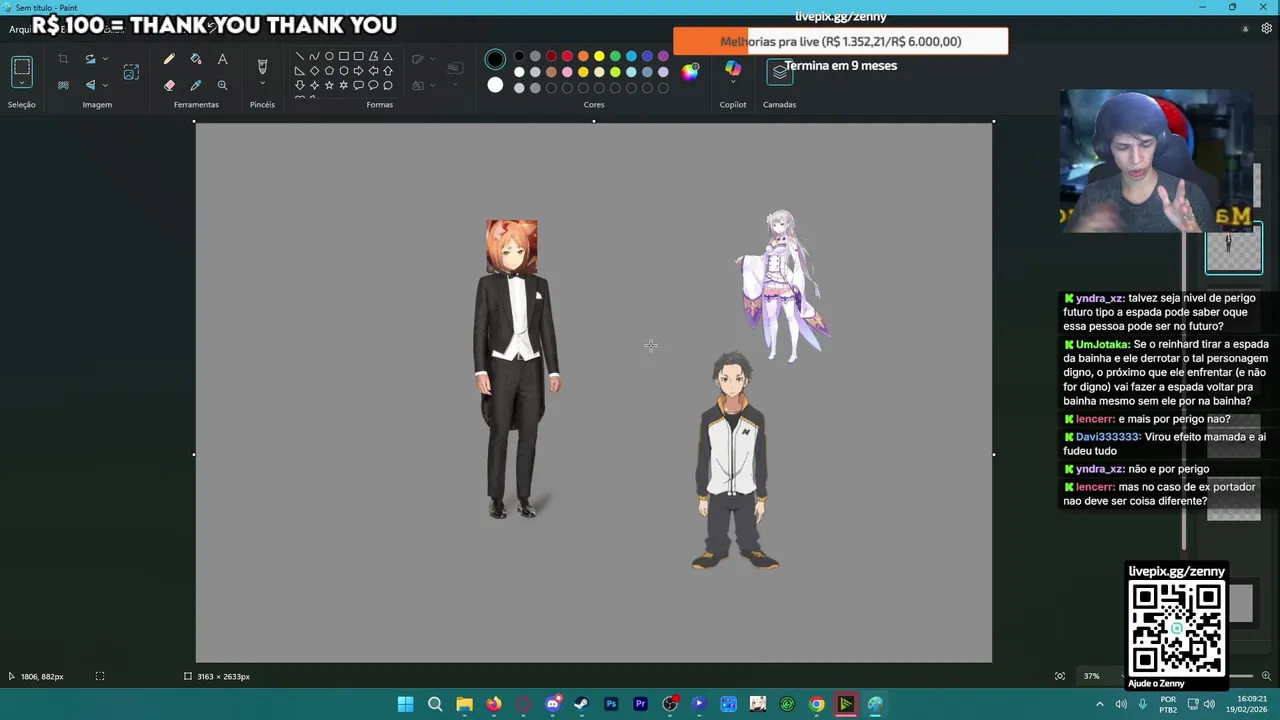Select the Pencil tool
This screenshot has height=720, width=1280.
(x=169, y=59)
